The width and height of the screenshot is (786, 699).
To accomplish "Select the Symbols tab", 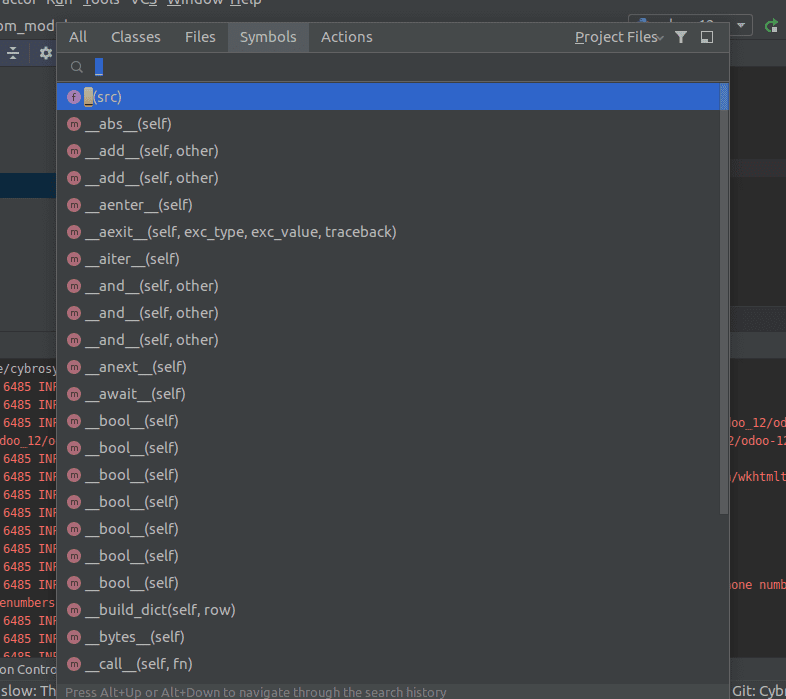I will pos(268,37).
